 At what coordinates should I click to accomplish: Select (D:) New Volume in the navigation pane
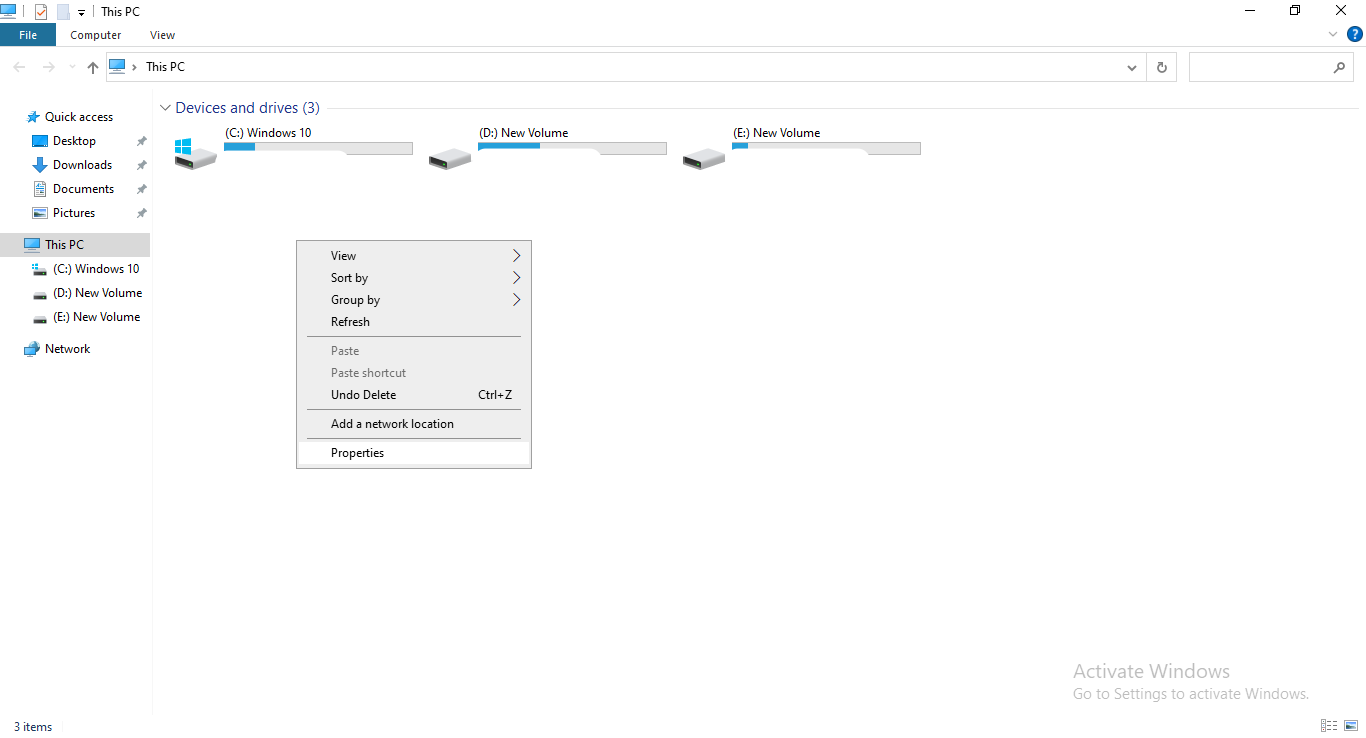(x=97, y=293)
